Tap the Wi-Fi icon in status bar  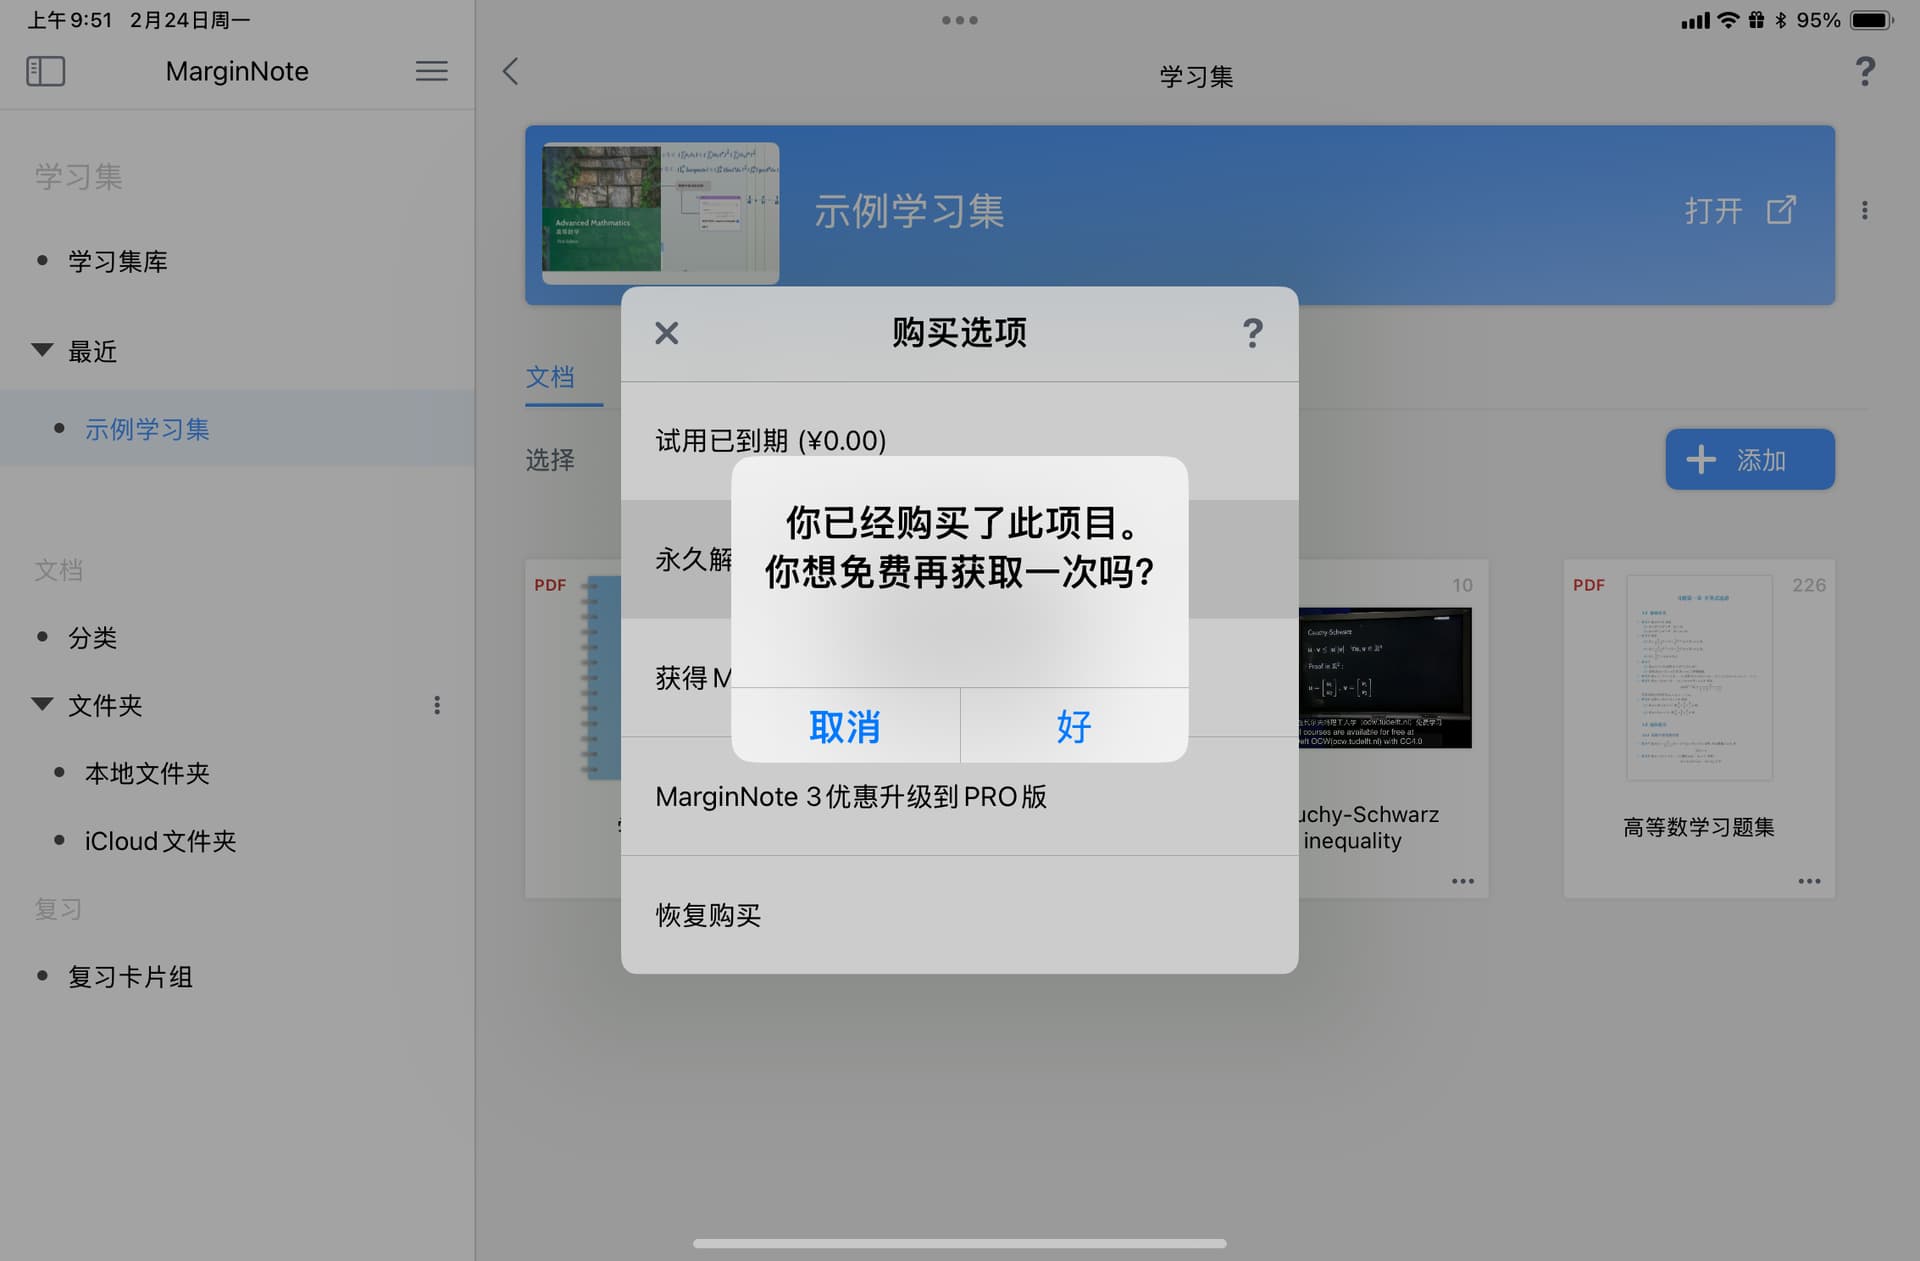click(x=1728, y=20)
